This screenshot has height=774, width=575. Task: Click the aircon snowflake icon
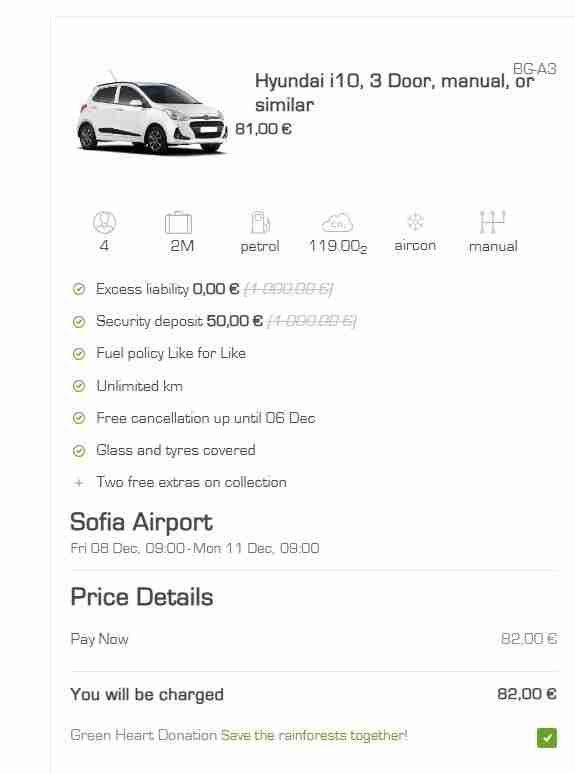[415, 222]
